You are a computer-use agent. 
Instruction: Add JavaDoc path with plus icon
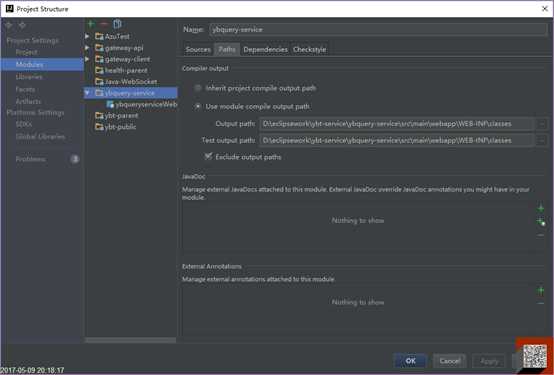pyautogui.click(x=541, y=209)
